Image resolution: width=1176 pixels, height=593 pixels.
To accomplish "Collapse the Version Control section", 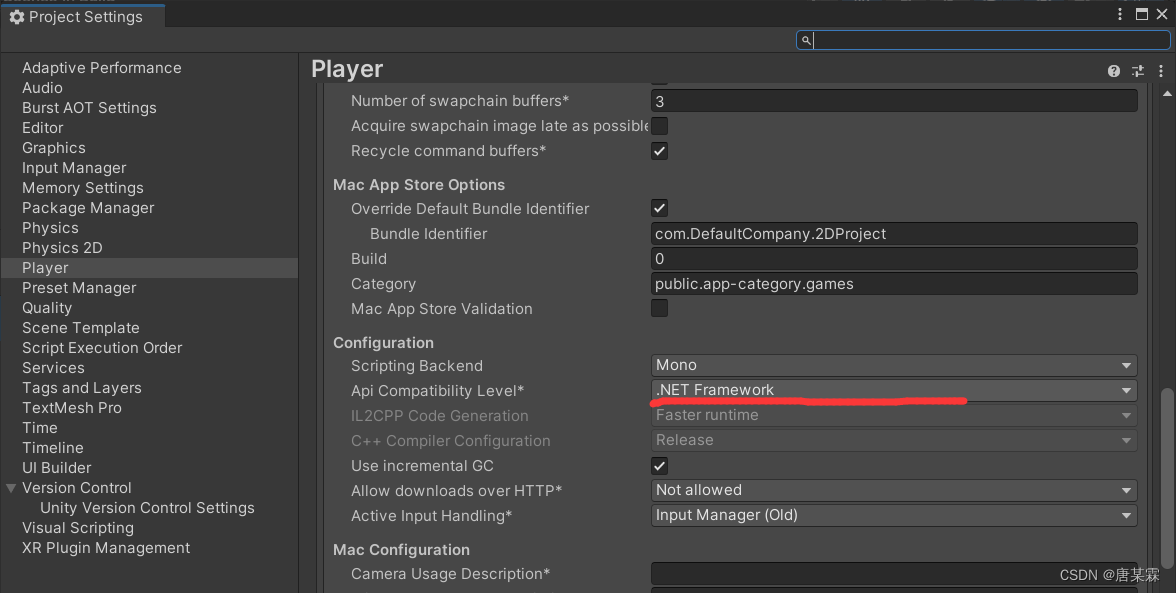I will pyautogui.click(x=12, y=487).
